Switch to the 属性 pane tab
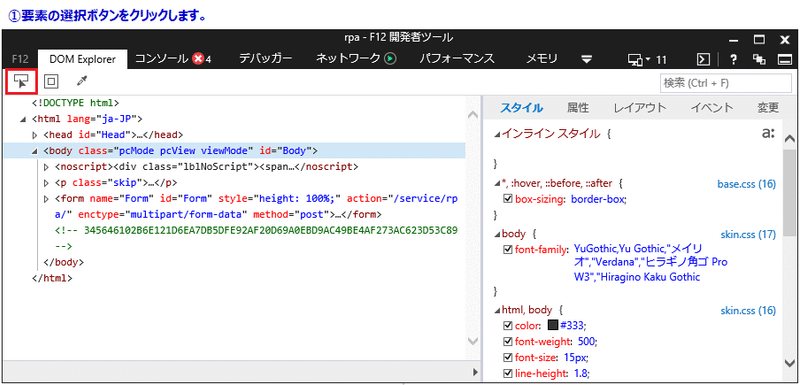Viewport: 800px width, 385px height. [x=578, y=108]
